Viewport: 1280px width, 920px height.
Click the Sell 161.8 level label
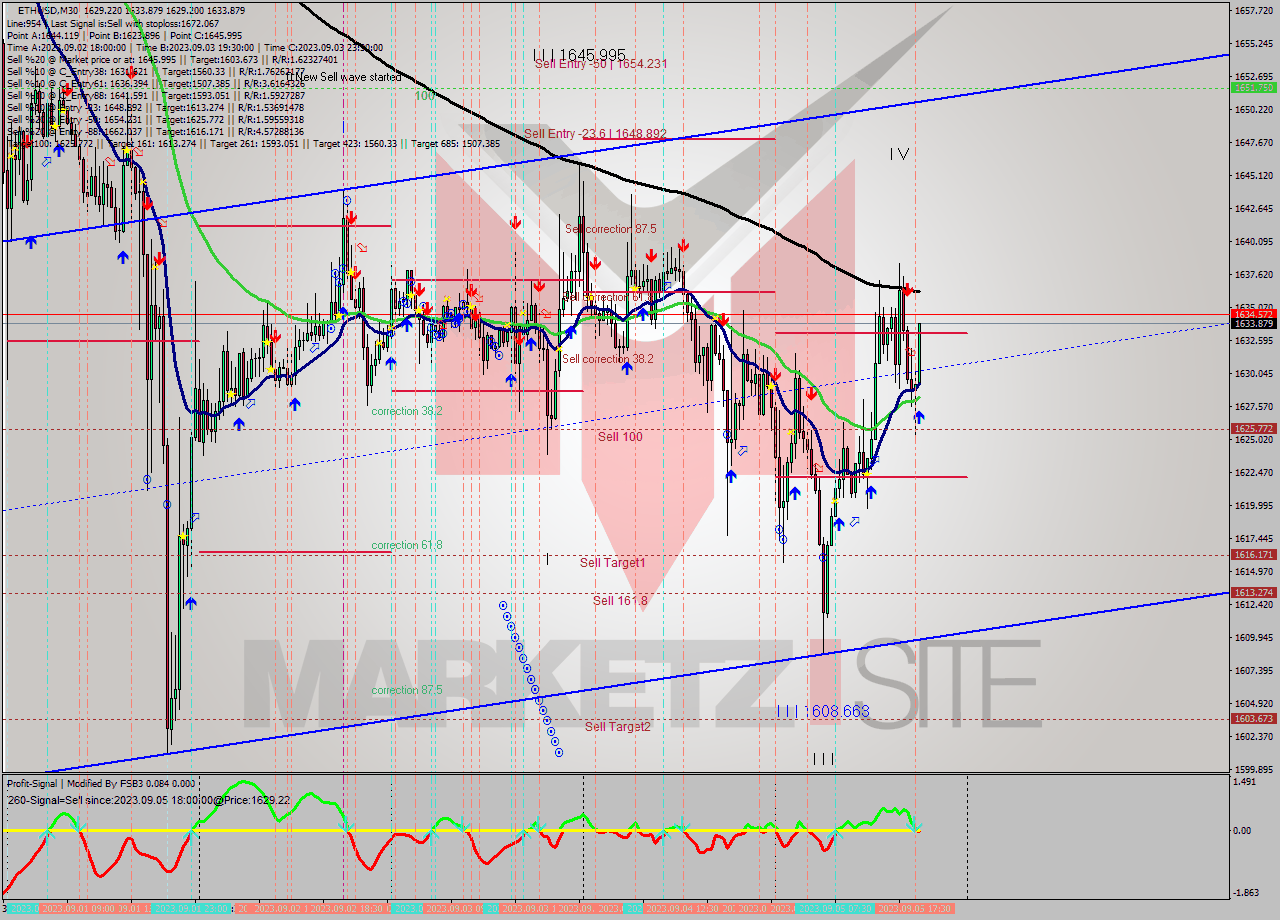coord(619,601)
